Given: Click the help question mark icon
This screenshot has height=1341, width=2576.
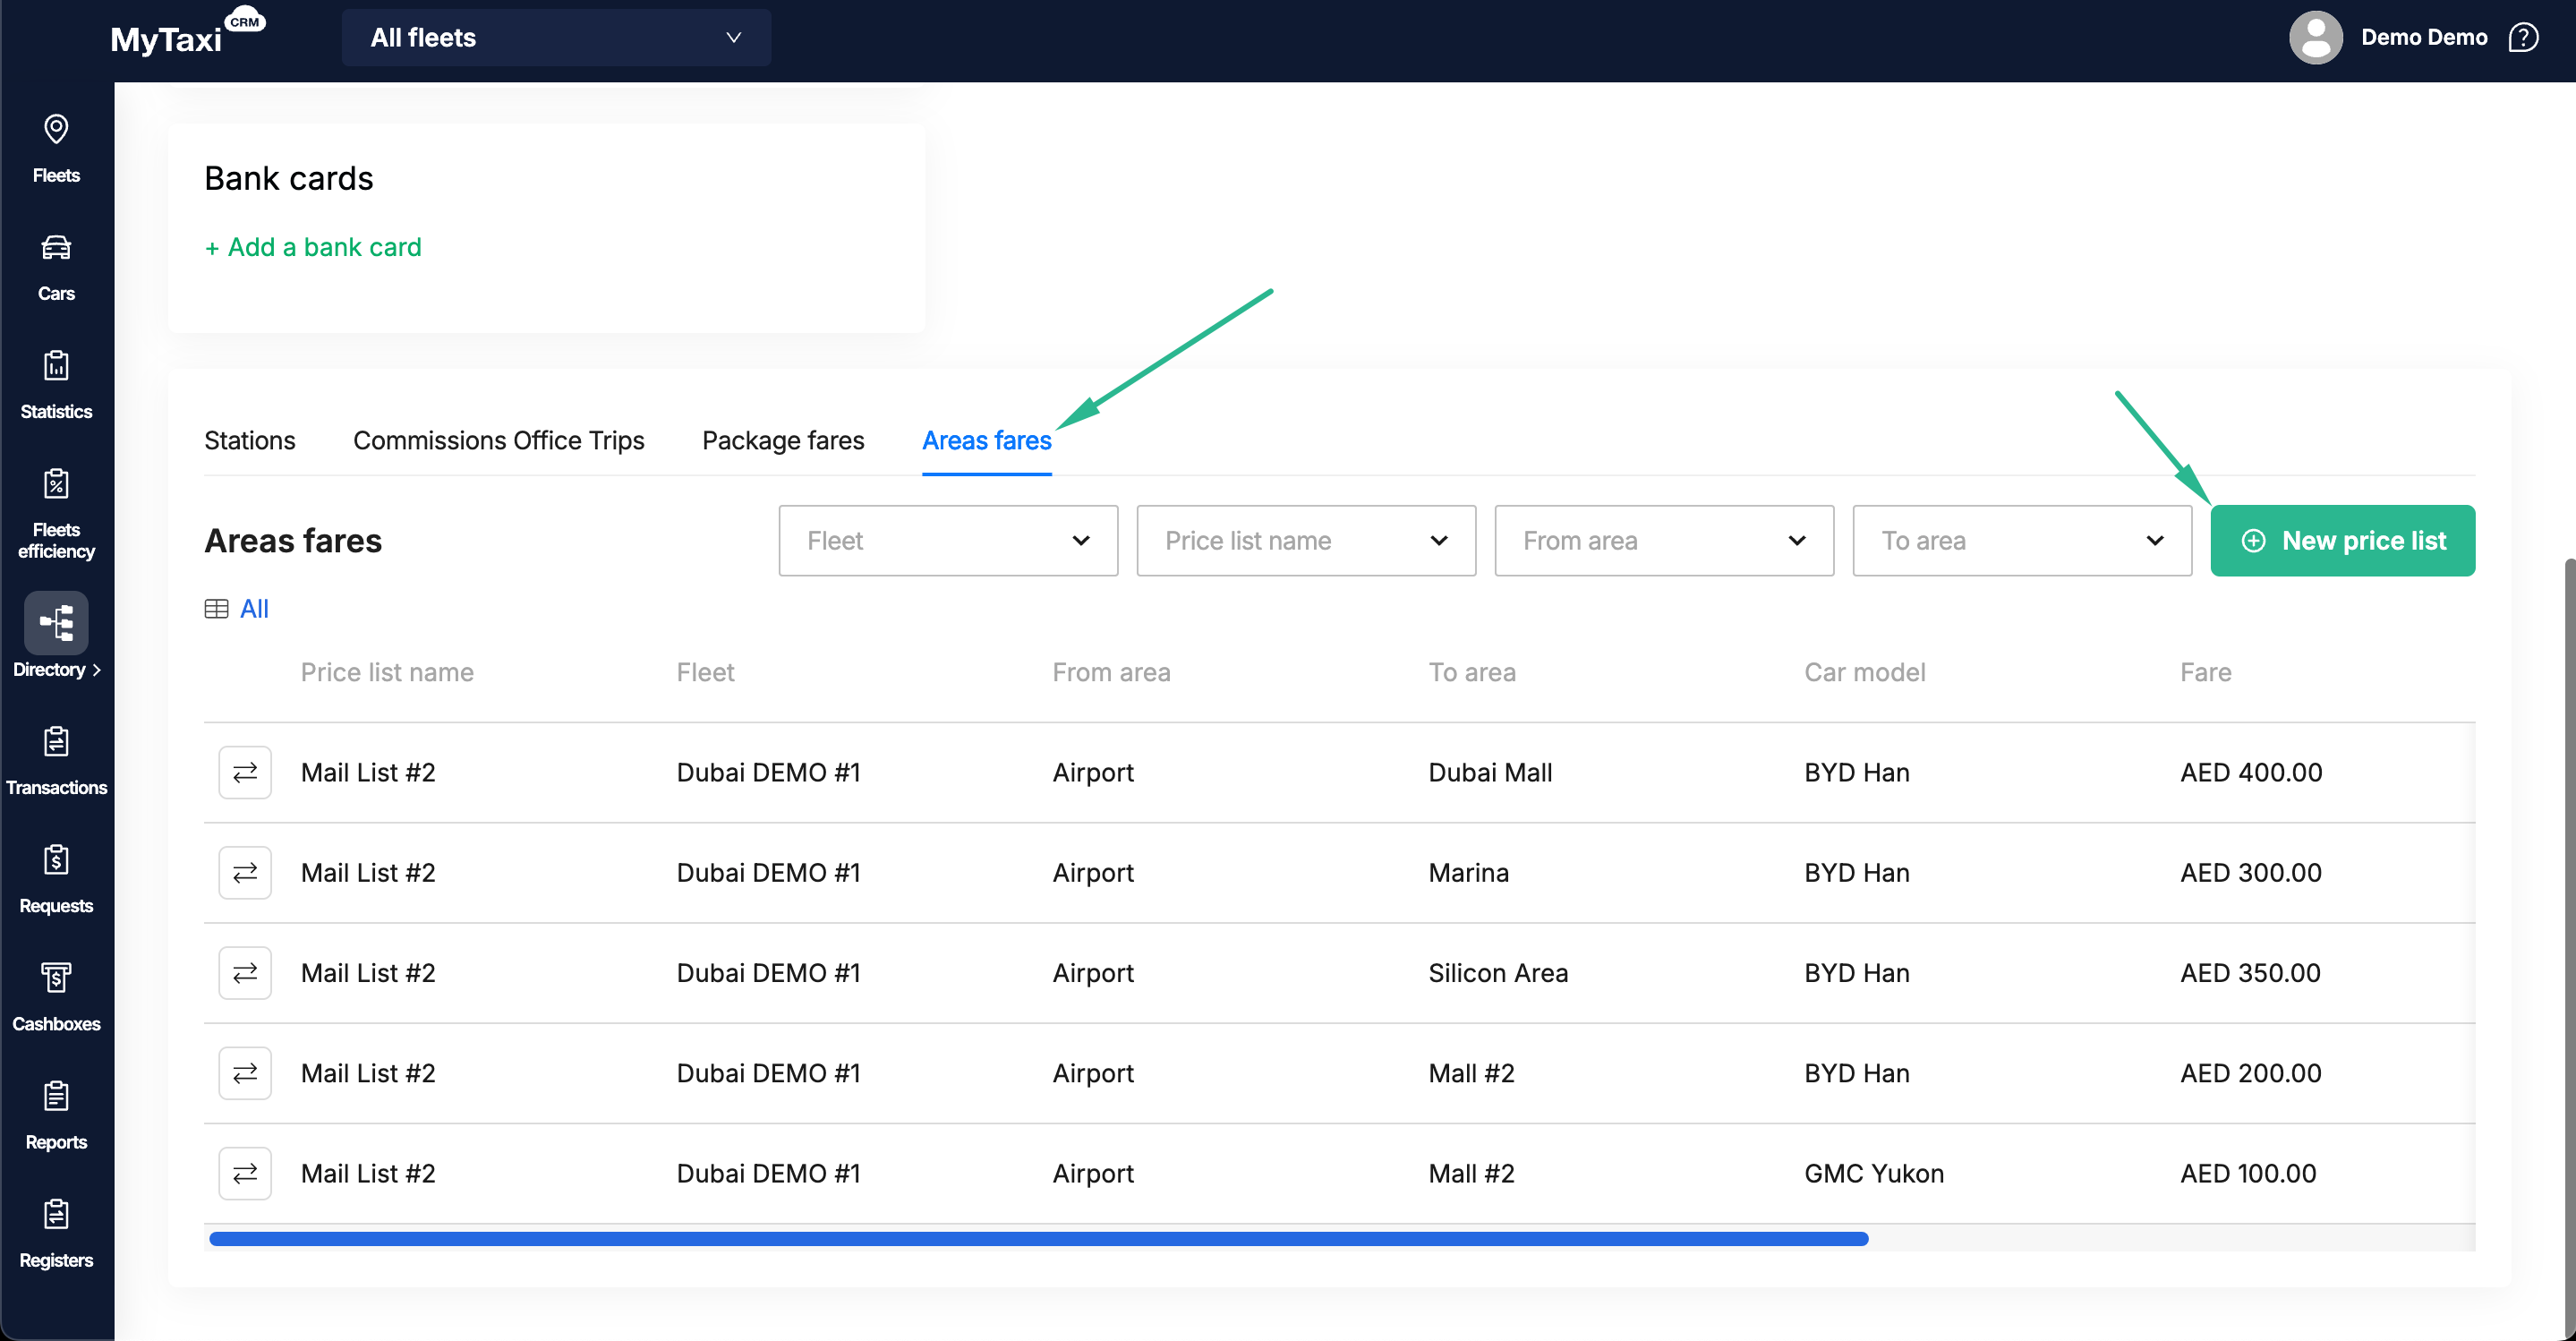Looking at the screenshot, I should 2523,38.
